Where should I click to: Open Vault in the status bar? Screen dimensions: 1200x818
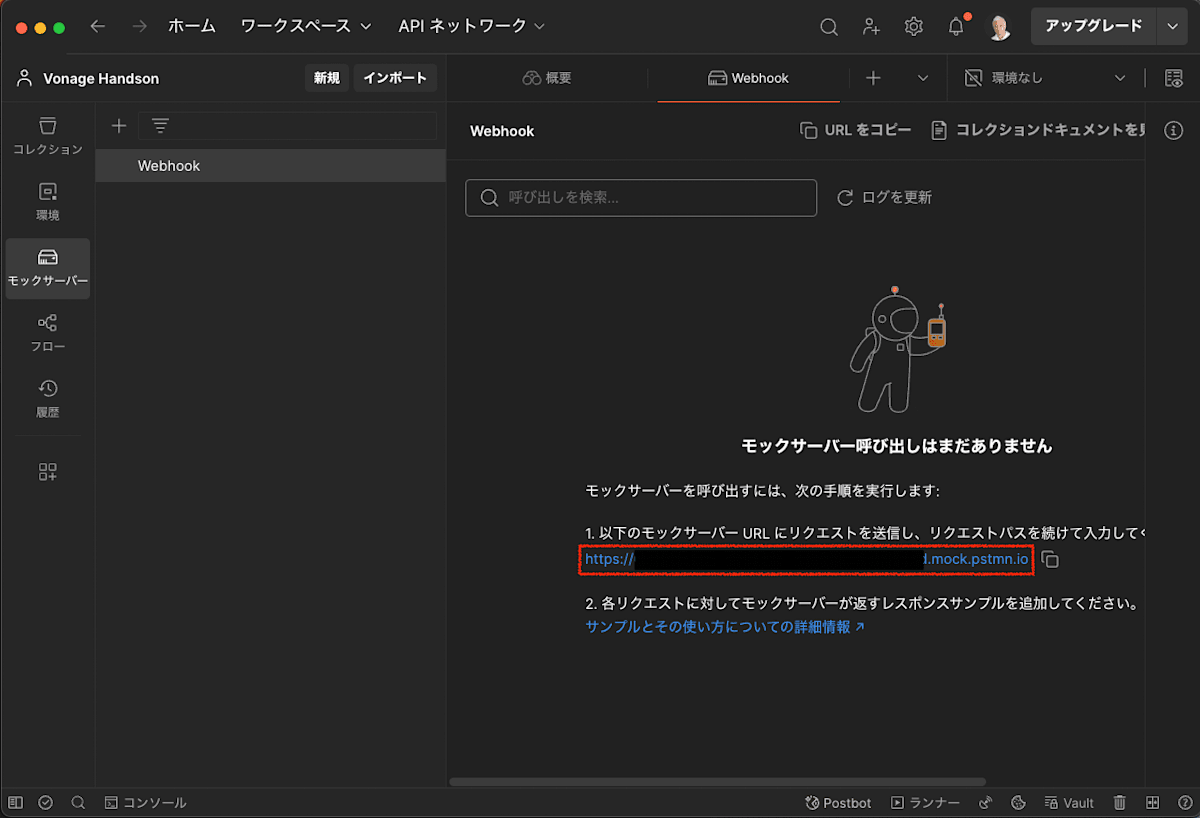1069,802
